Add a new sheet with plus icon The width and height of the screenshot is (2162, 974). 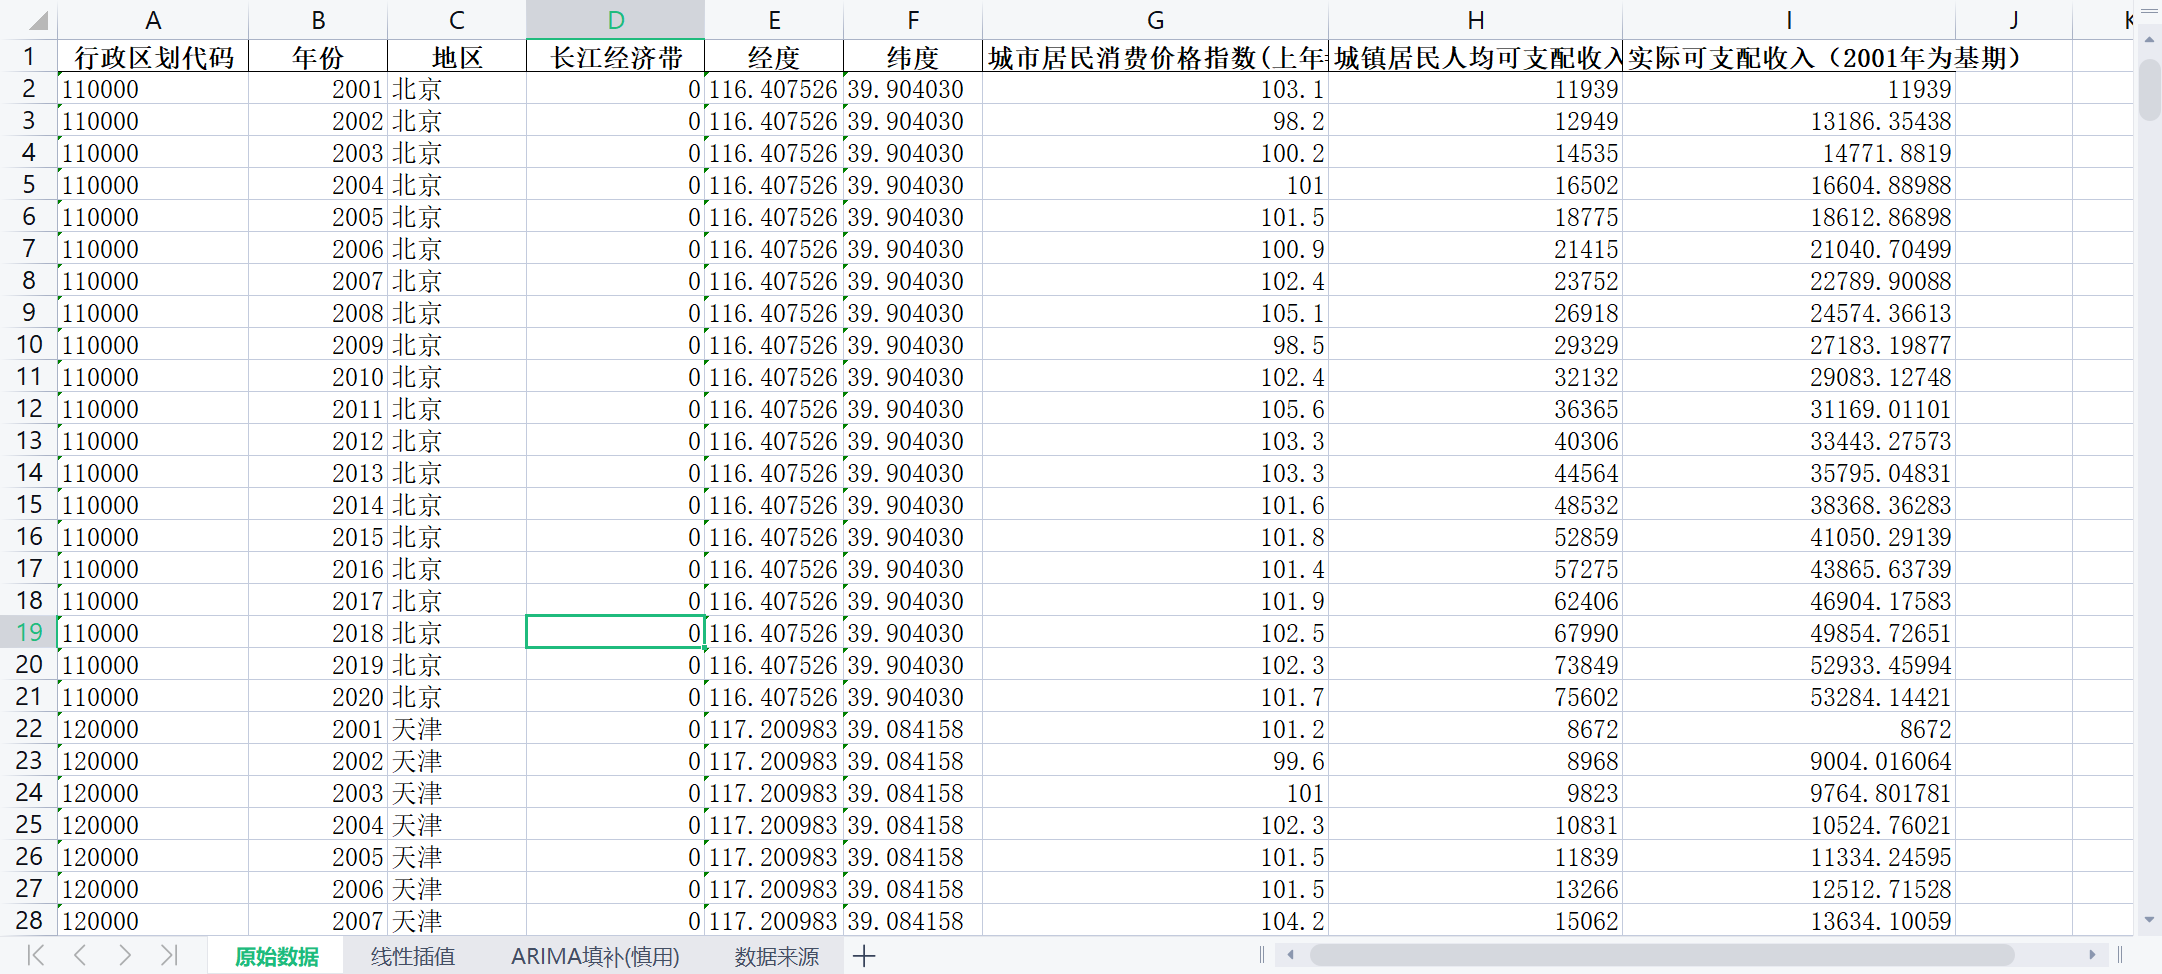pyautogui.click(x=864, y=957)
